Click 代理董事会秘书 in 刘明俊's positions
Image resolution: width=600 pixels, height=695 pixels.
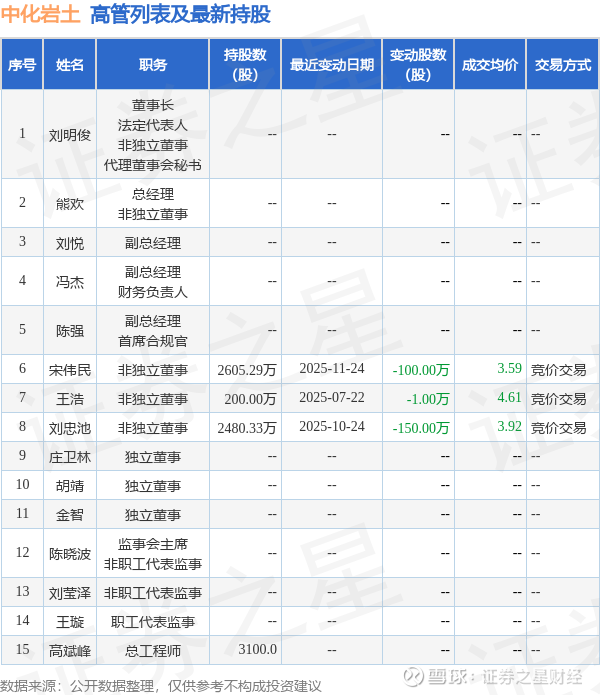click(x=153, y=165)
